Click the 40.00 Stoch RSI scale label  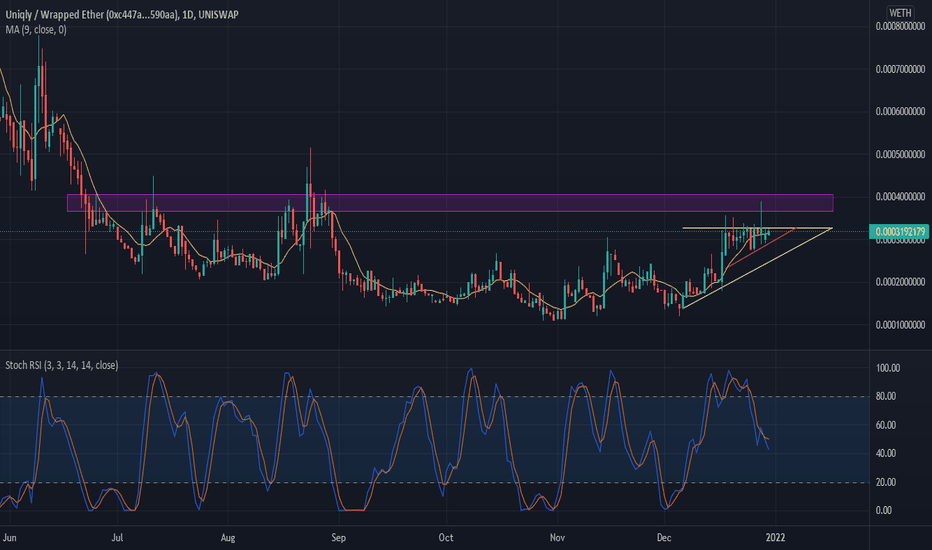pyautogui.click(x=886, y=453)
